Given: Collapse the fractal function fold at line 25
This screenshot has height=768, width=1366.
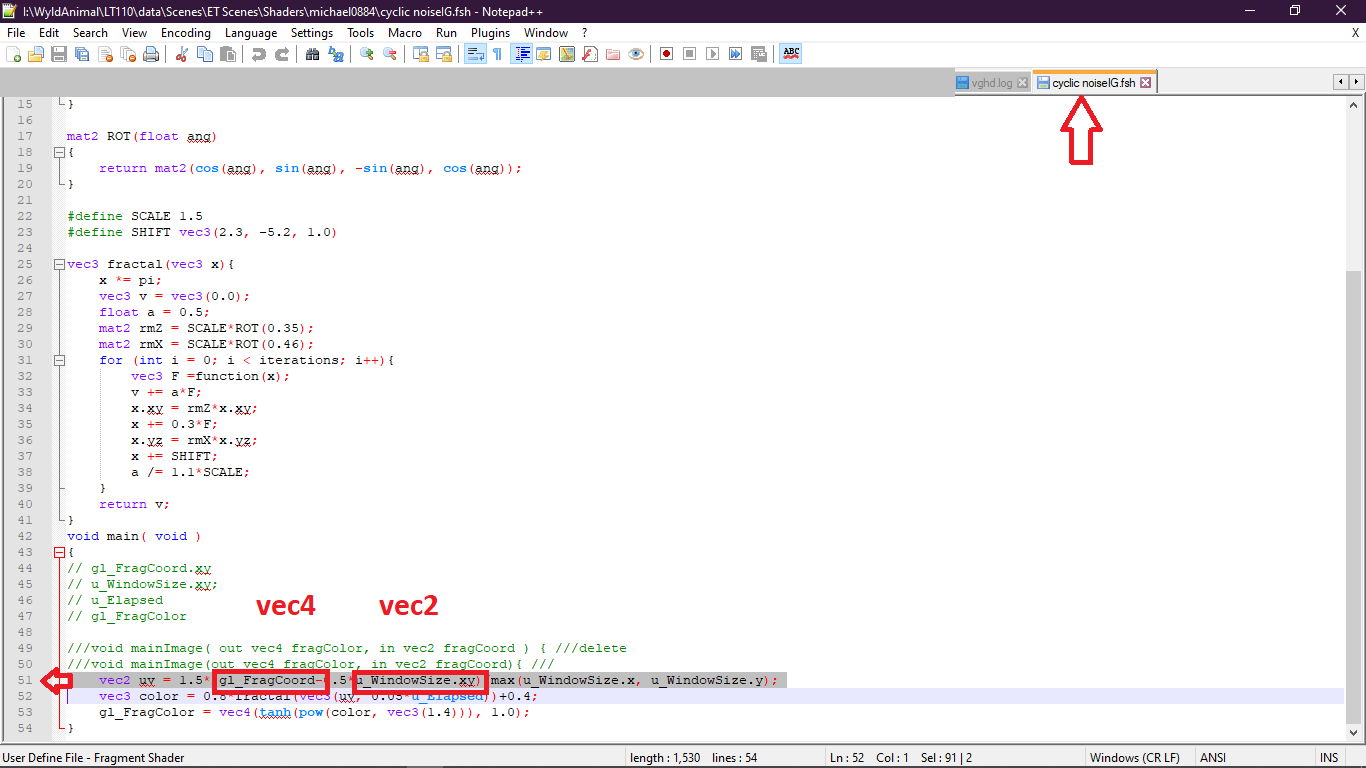Looking at the screenshot, I should [59, 265].
